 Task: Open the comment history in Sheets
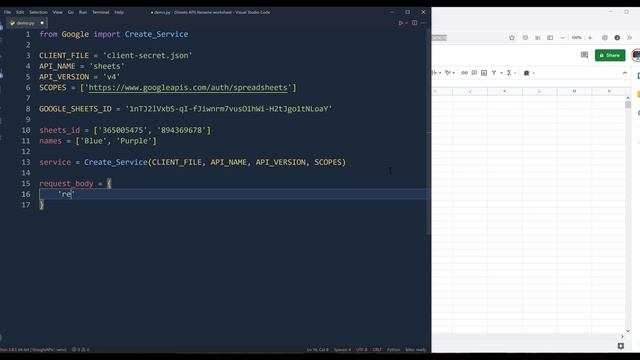[584, 55]
